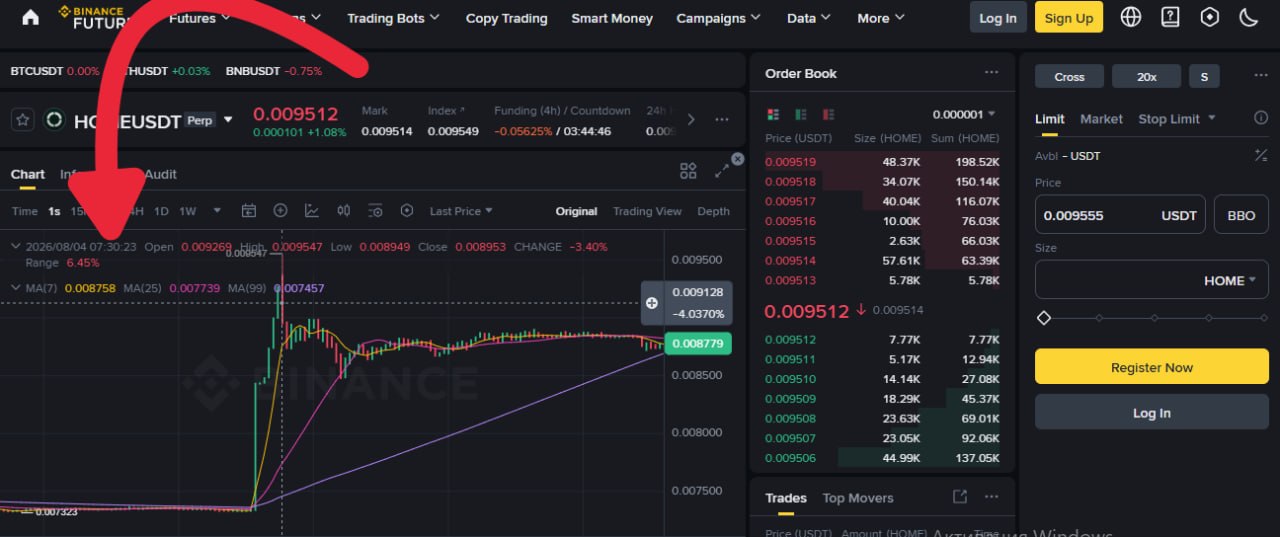Select the Market order tab
The height and width of the screenshot is (537, 1280).
click(x=1101, y=118)
